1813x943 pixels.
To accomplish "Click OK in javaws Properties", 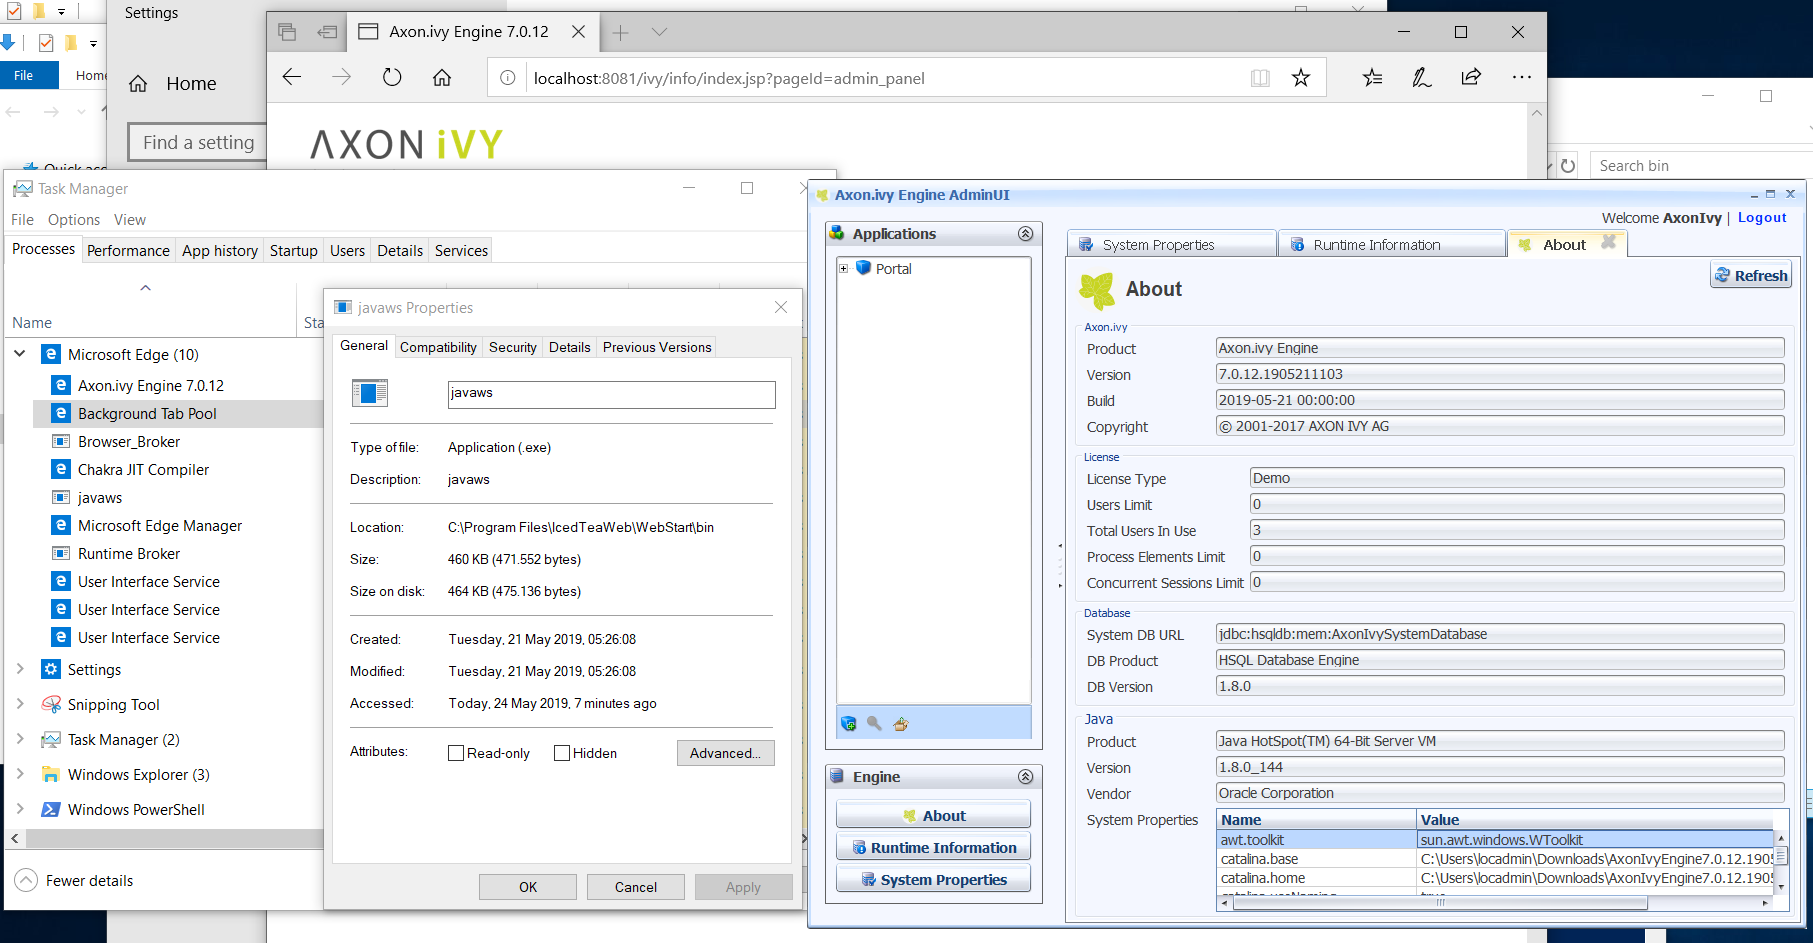I will [x=528, y=887].
